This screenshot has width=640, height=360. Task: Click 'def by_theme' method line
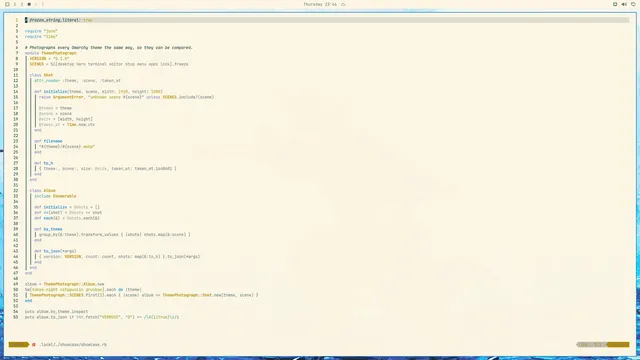(48, 229)
